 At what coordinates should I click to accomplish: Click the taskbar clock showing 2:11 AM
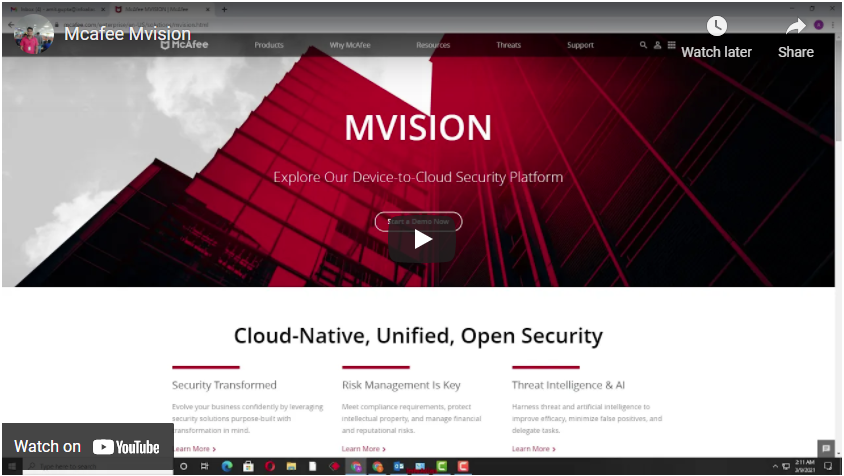coord(805,466)
